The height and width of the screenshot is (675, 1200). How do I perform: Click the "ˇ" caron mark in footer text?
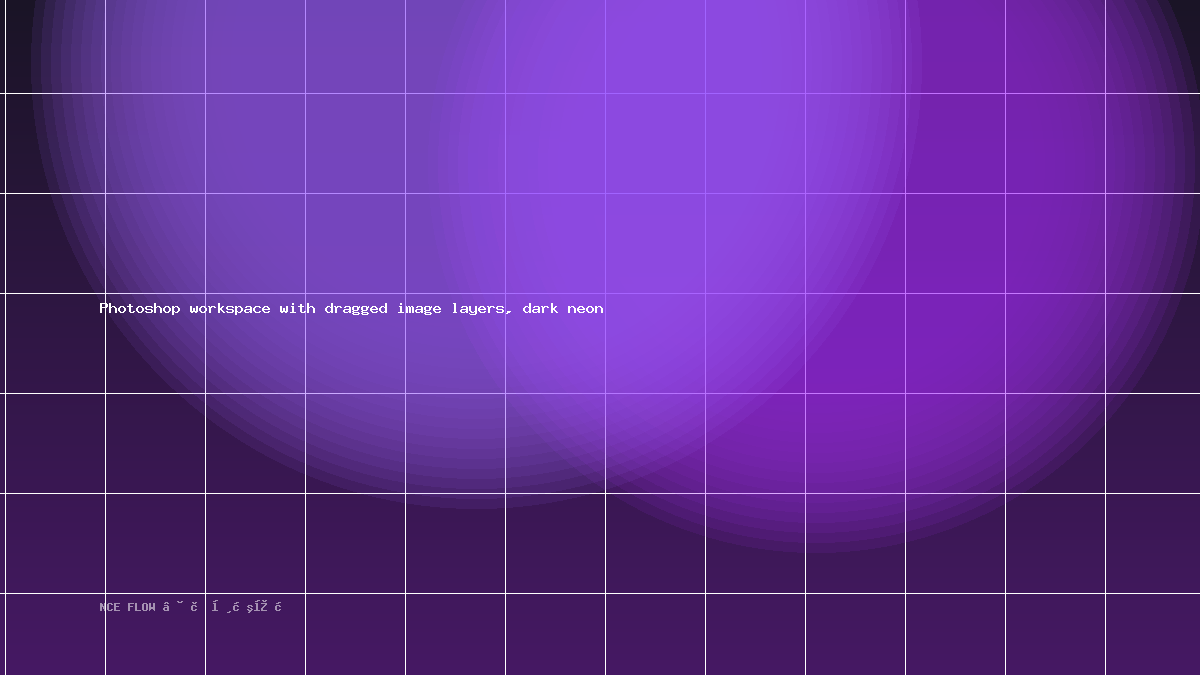pos(180,603)
